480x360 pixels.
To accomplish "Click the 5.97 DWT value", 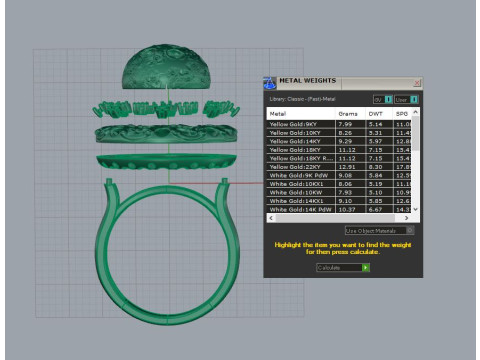I will [x=375, y=141].
